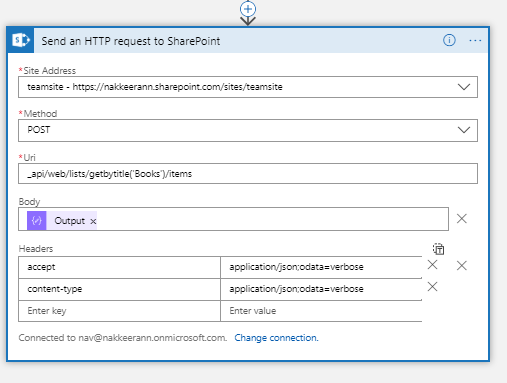Viewport: 507px width, 383px height.
Task: Click the action title Send an HTTP request
Action: tap(131, 41)
